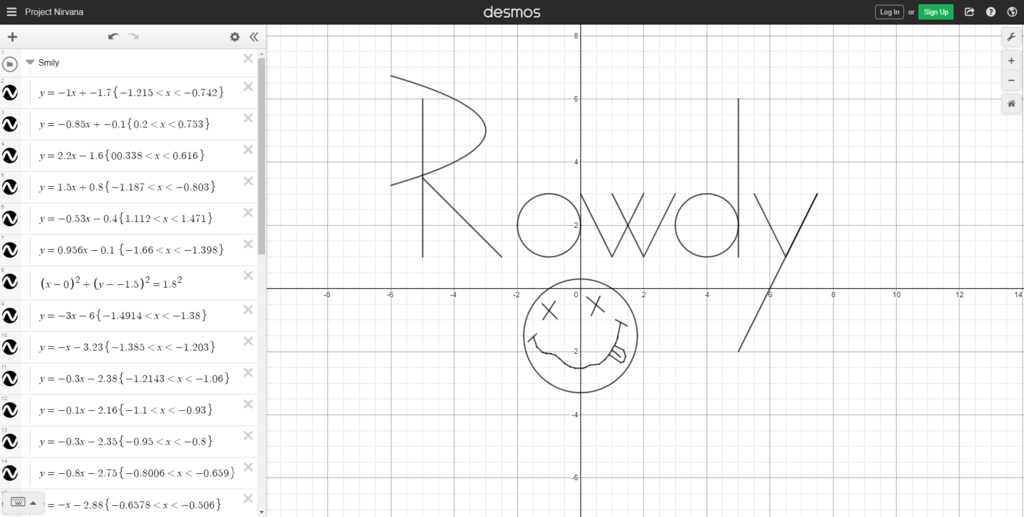Viewport: 1024px width, 517px height.
Task: Delete the Smily folder
Action: pos(248,59)
